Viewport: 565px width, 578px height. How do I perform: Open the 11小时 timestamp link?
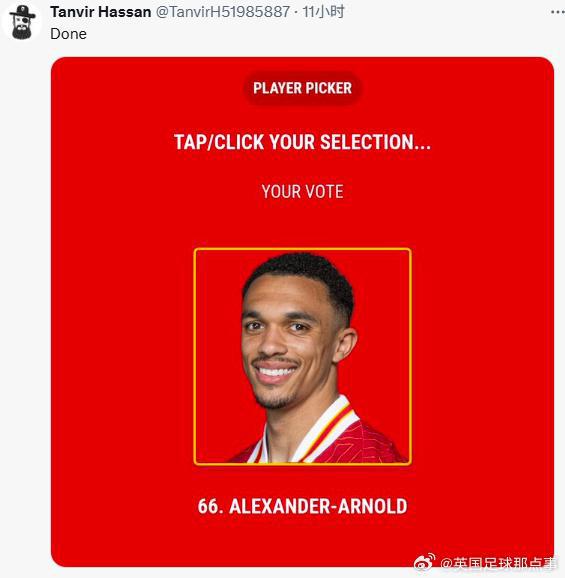tap(323, 12)
